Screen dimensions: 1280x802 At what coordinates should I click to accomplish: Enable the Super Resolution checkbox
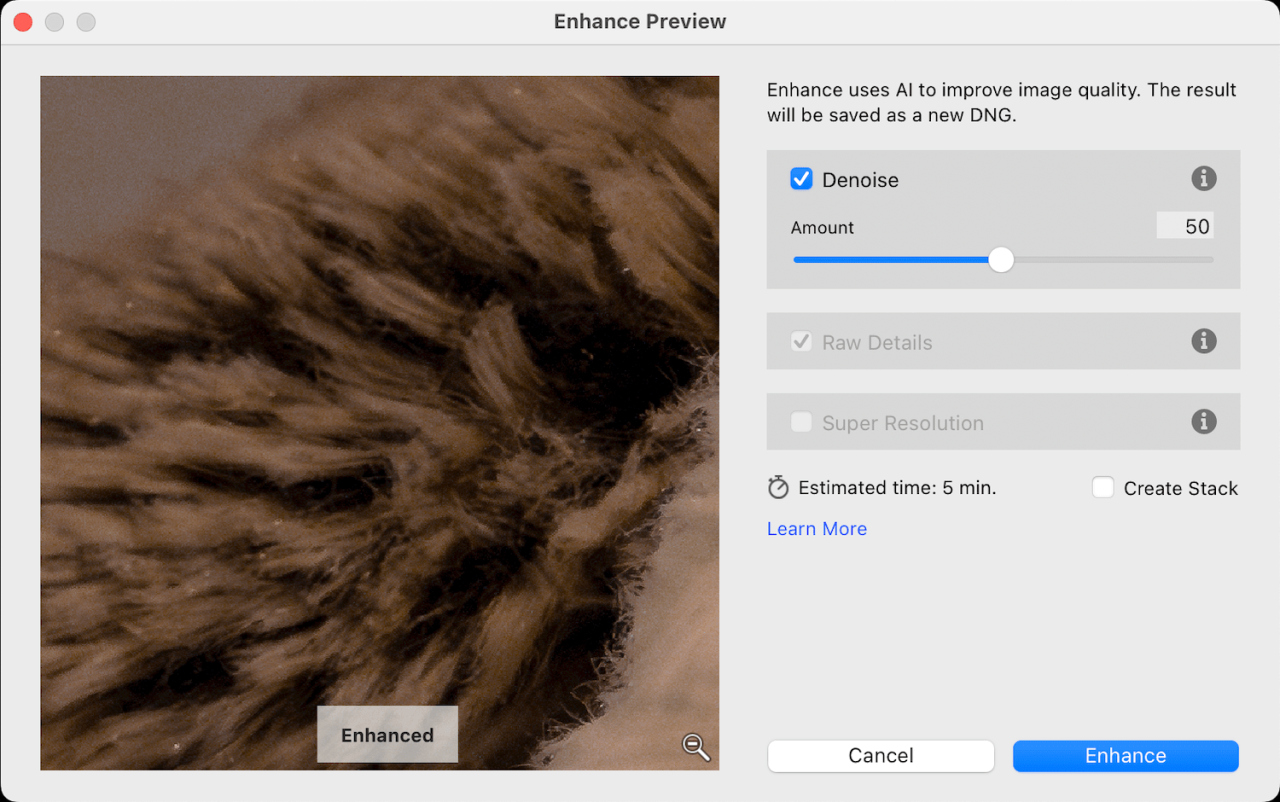(801, 423)
